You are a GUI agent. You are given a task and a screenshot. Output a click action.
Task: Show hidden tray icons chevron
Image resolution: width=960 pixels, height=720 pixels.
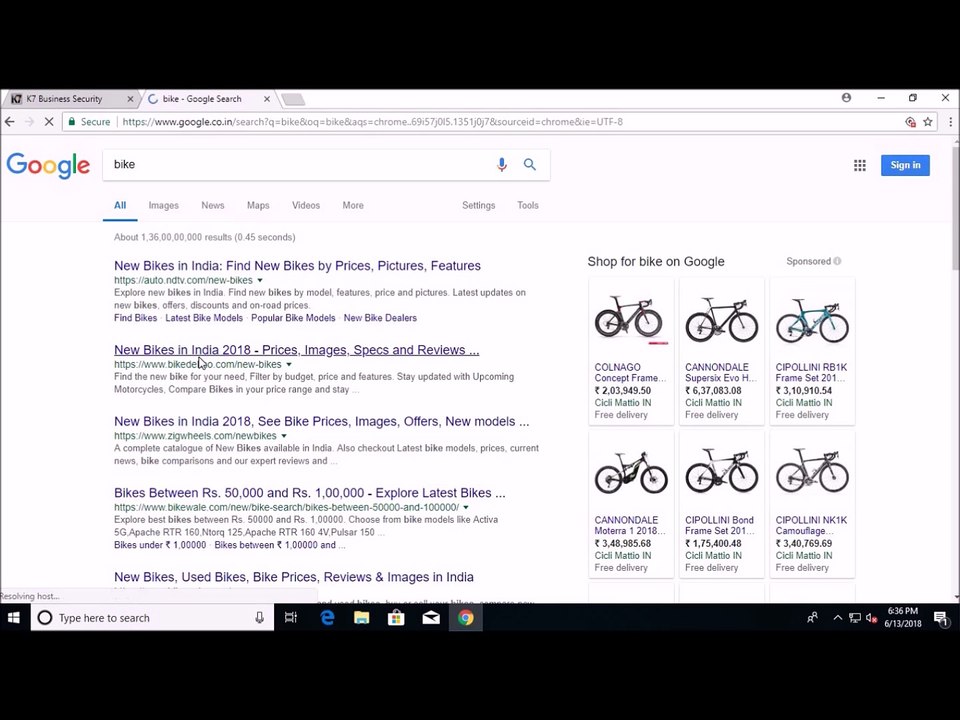pos(837,618)
